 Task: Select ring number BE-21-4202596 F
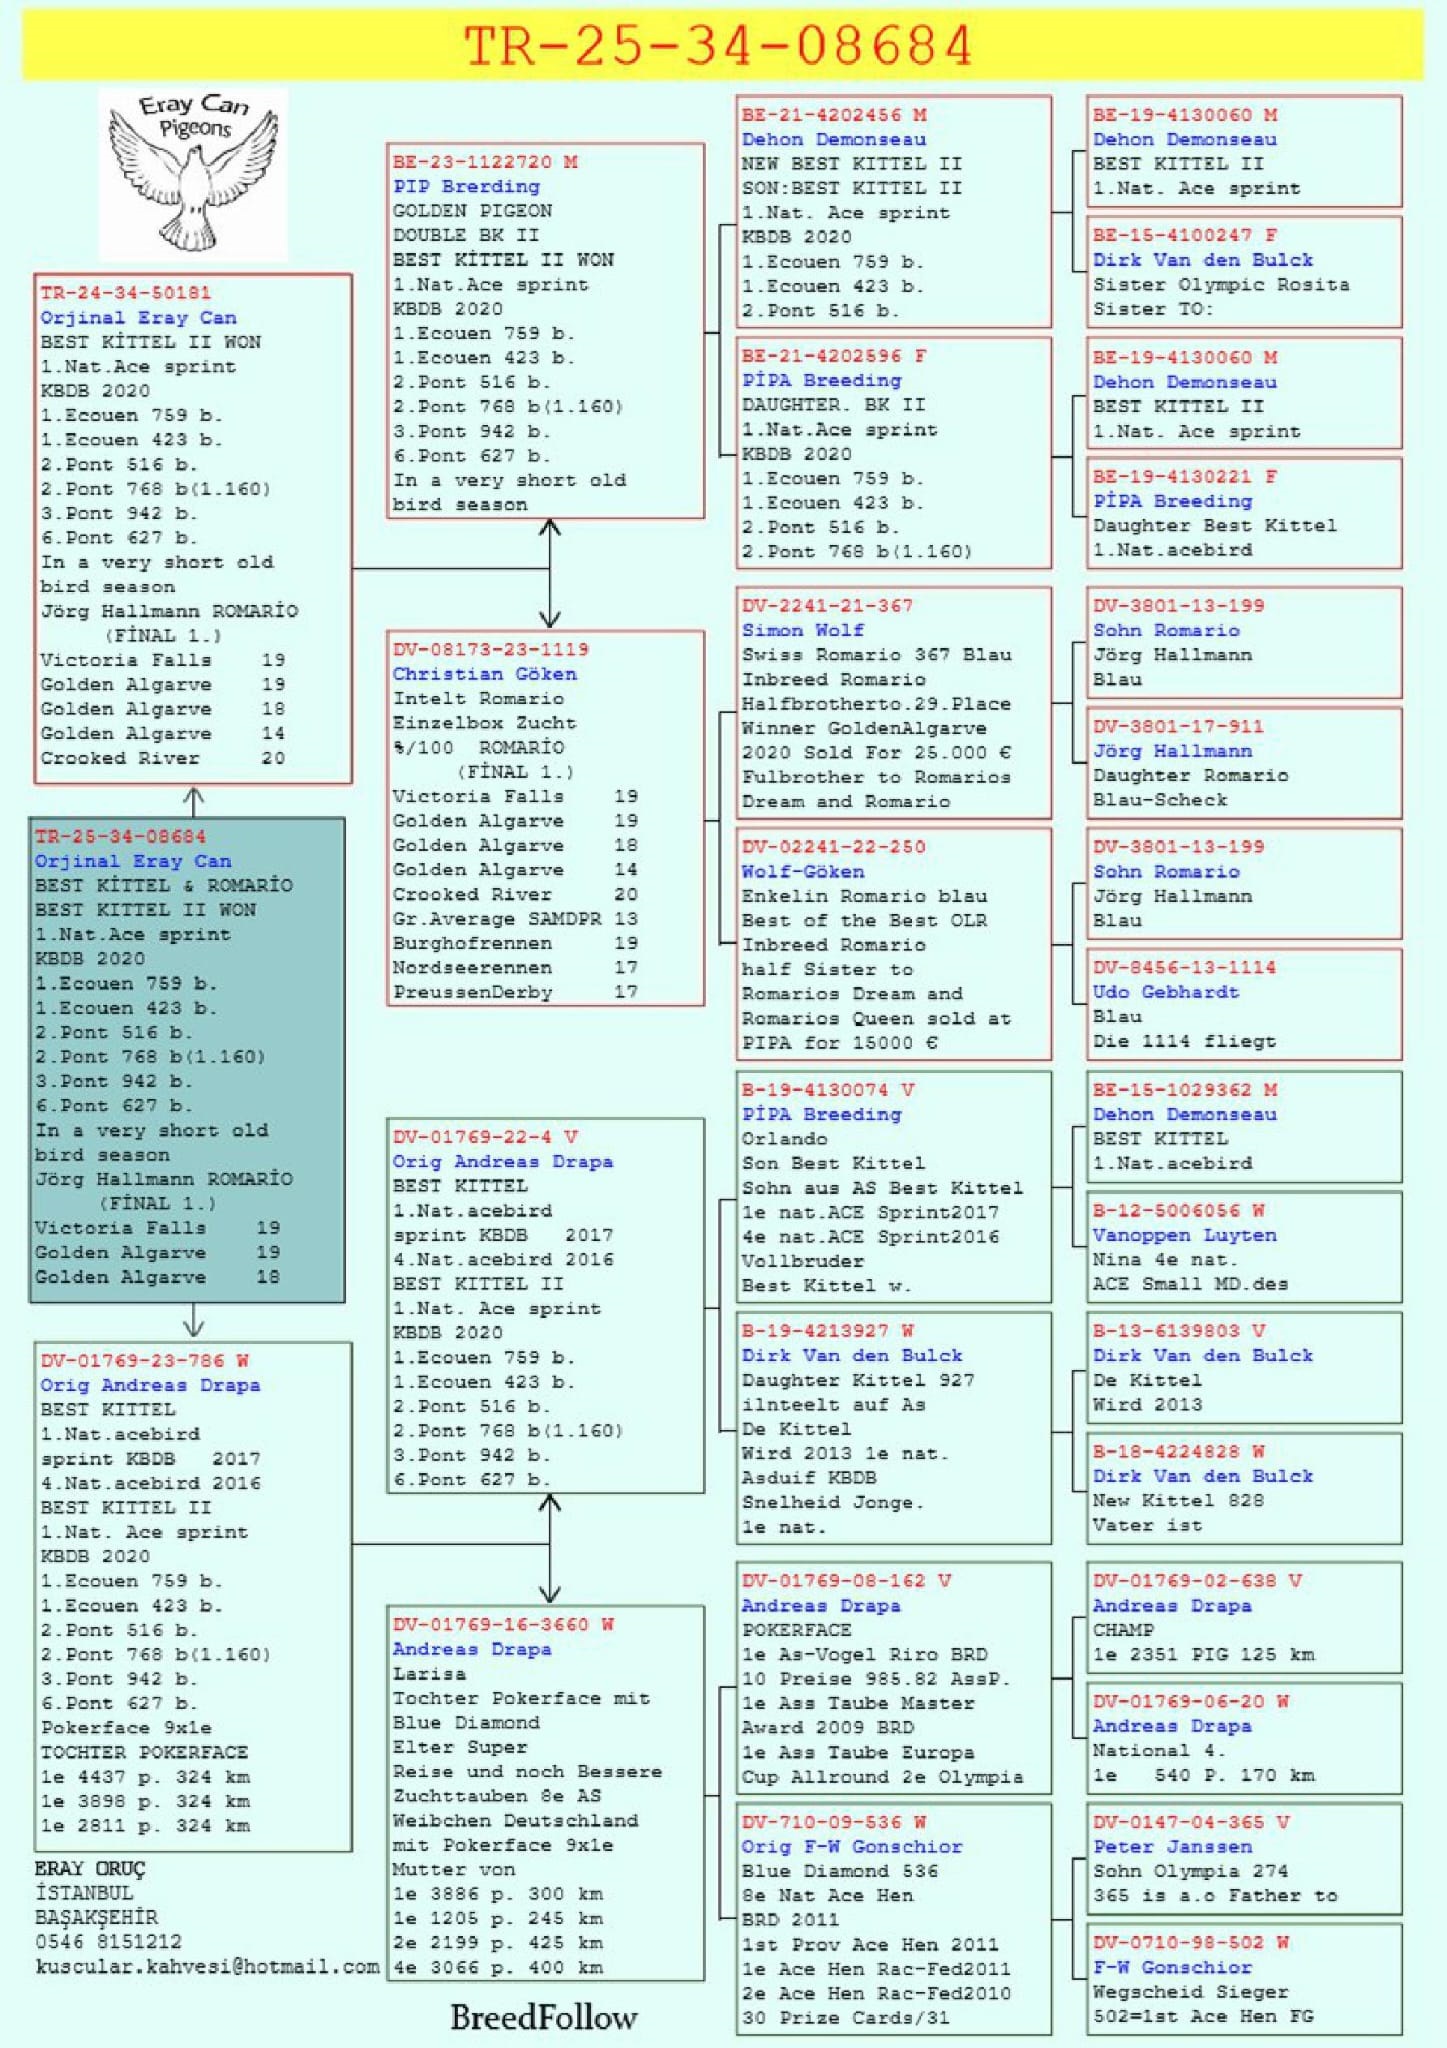coord(834,356)
